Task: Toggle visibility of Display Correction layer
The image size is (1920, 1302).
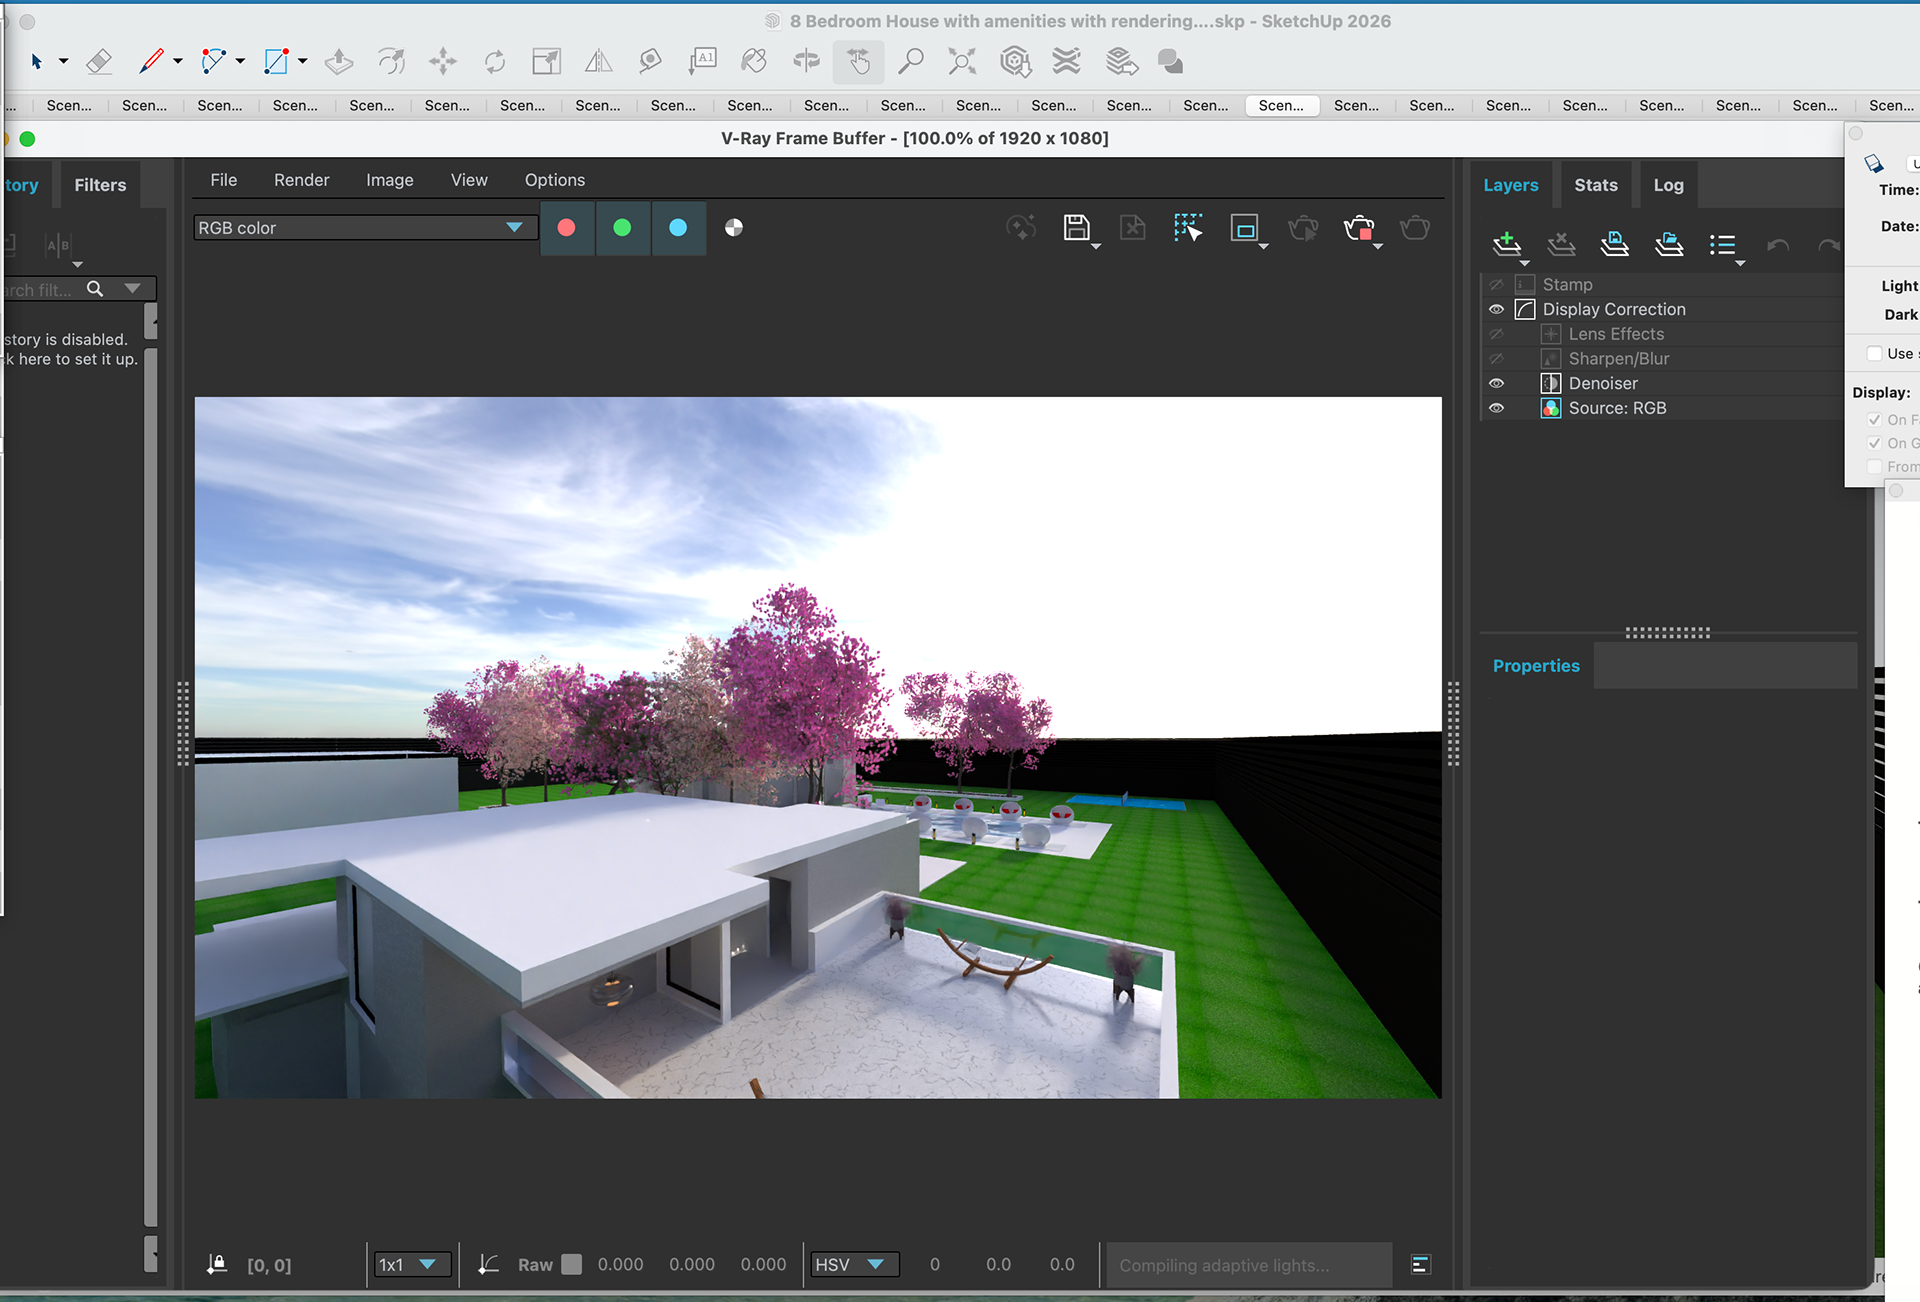Action: pos(1496,310)
